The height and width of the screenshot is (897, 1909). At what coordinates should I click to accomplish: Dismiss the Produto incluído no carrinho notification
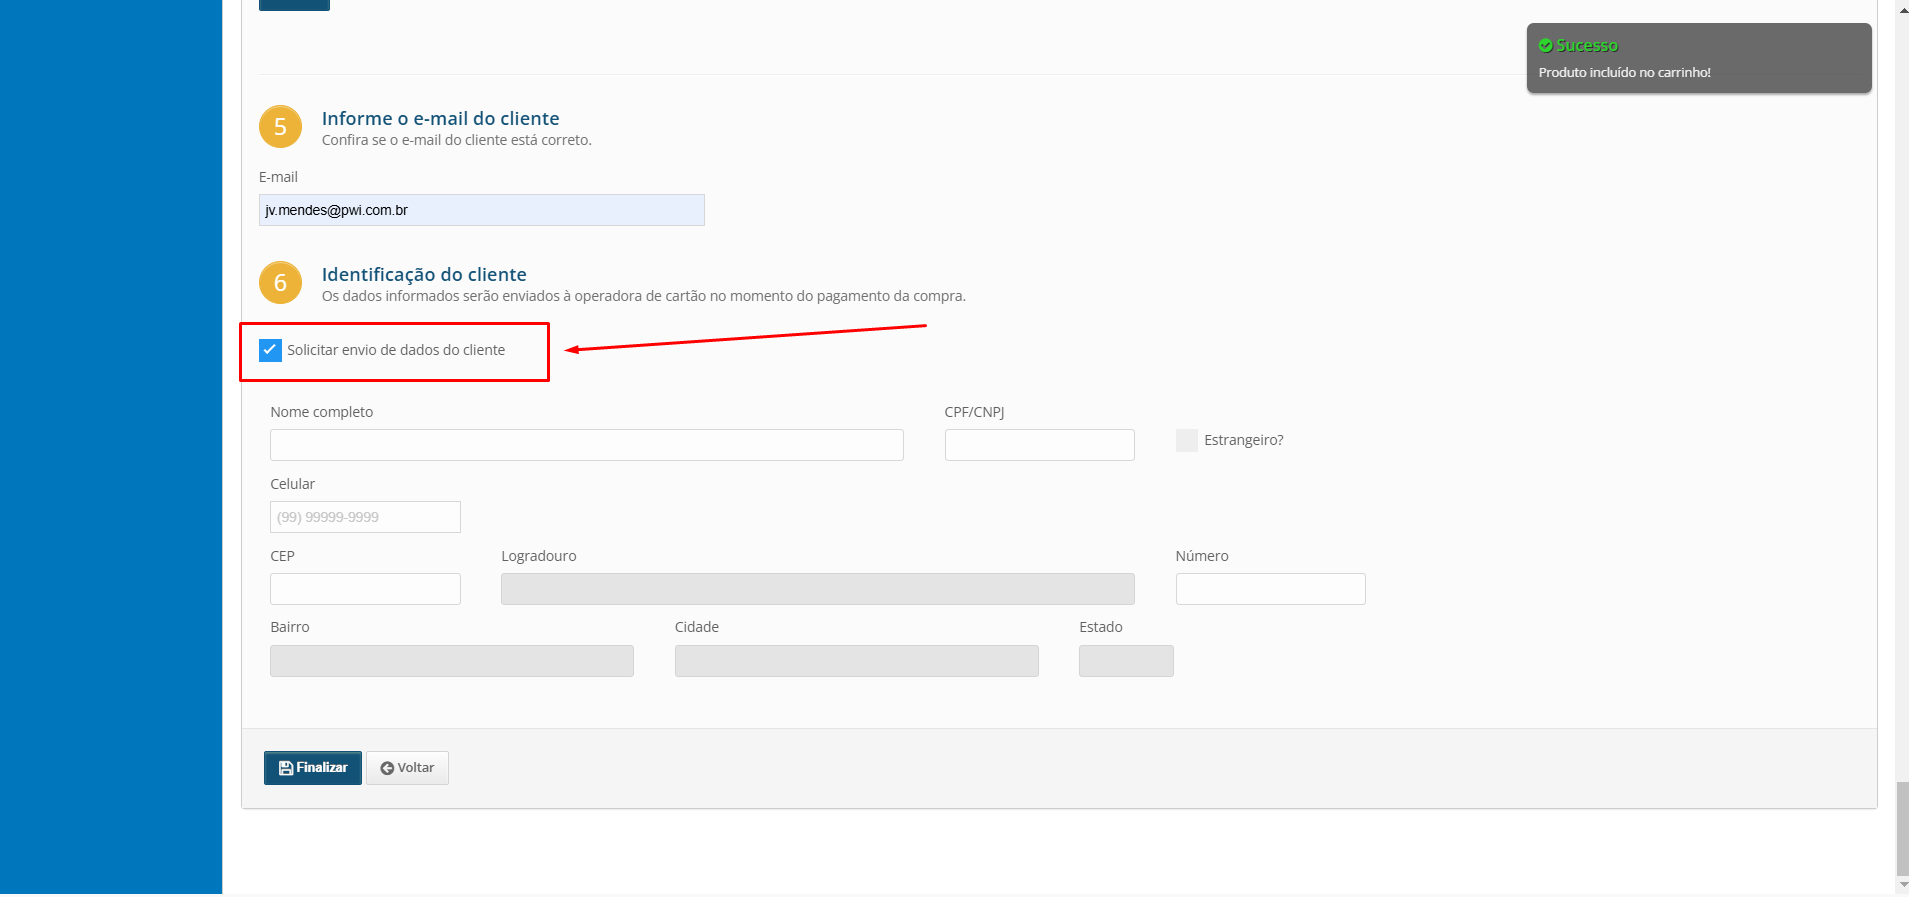click(1698, 59)
